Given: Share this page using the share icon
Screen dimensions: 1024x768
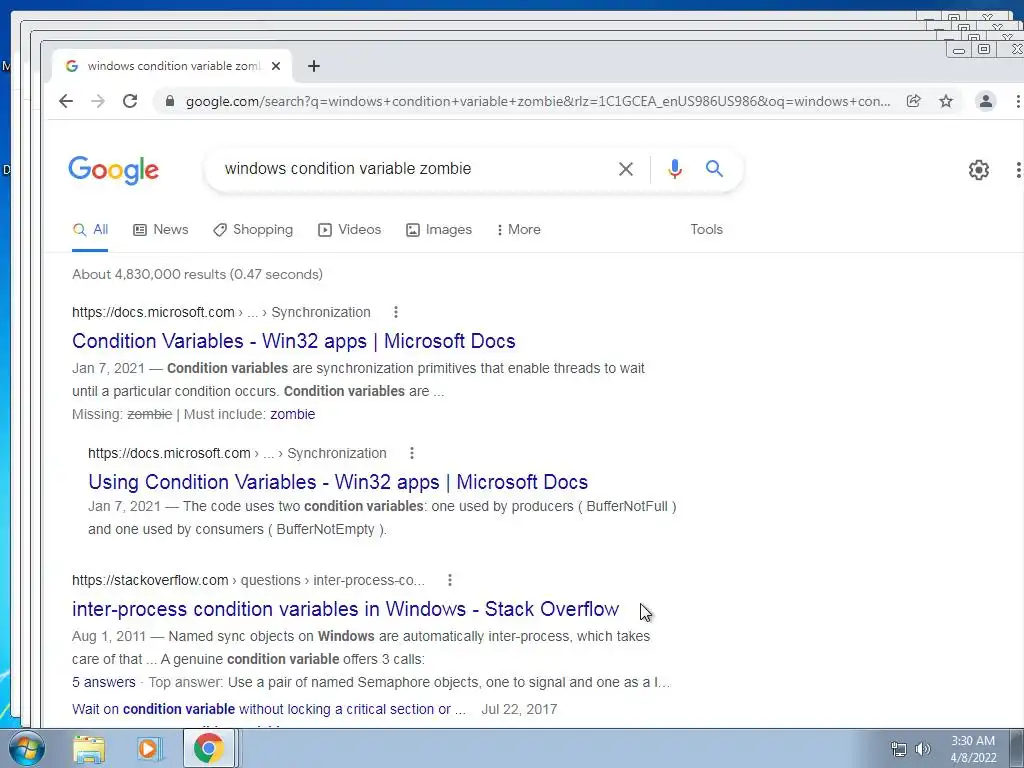Looking at the screenshot, I should [x=914, y=101].
